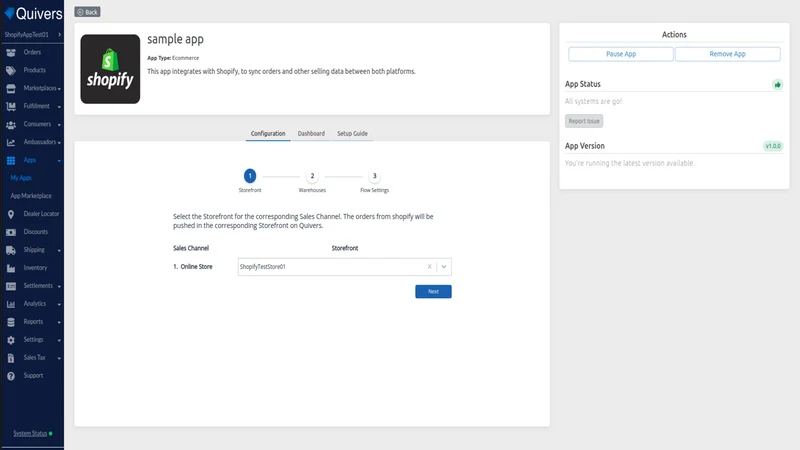Open the Support question mark icon
This screenshot has height=450, width=800.
[11, 376]
